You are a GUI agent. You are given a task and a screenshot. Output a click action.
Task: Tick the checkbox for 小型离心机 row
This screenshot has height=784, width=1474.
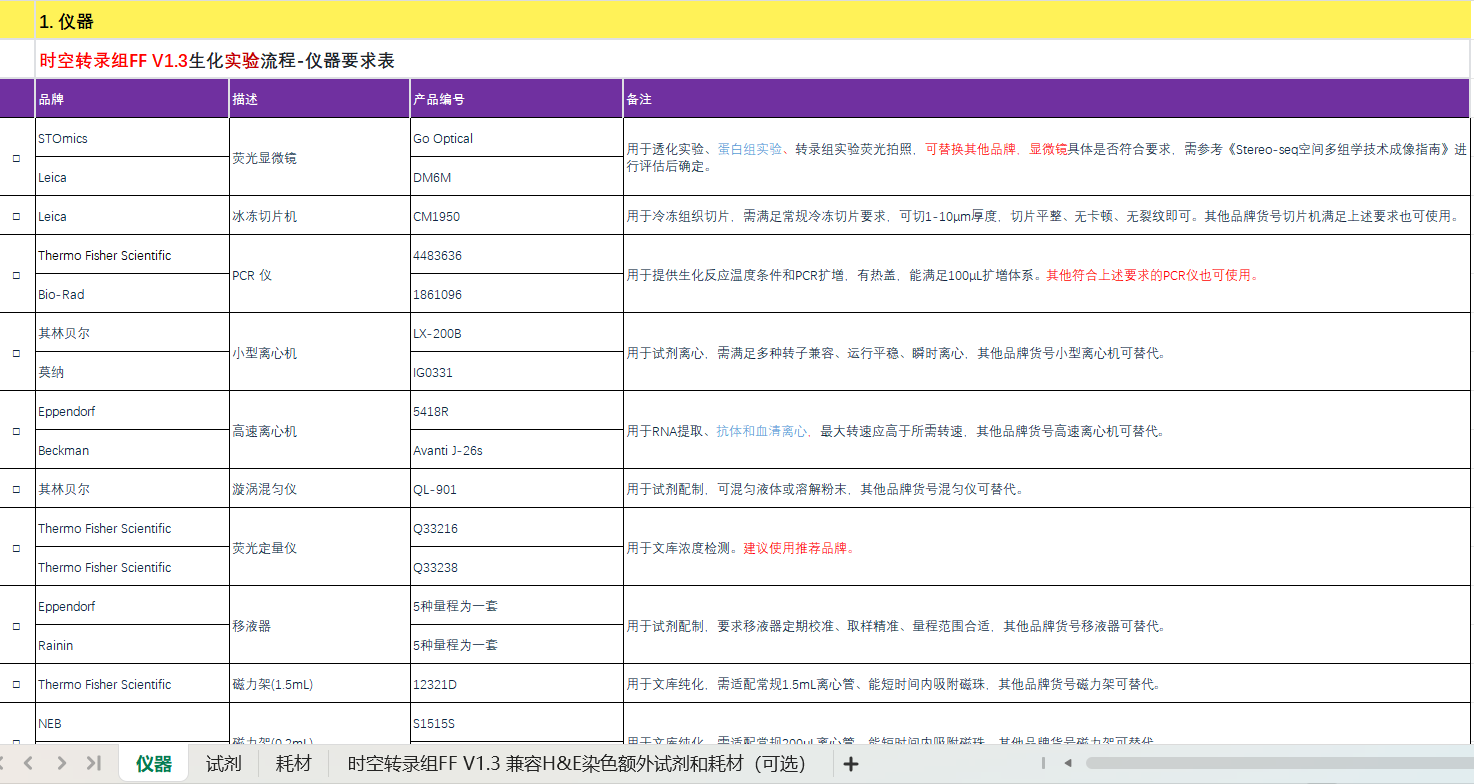(x=16, y=353)
